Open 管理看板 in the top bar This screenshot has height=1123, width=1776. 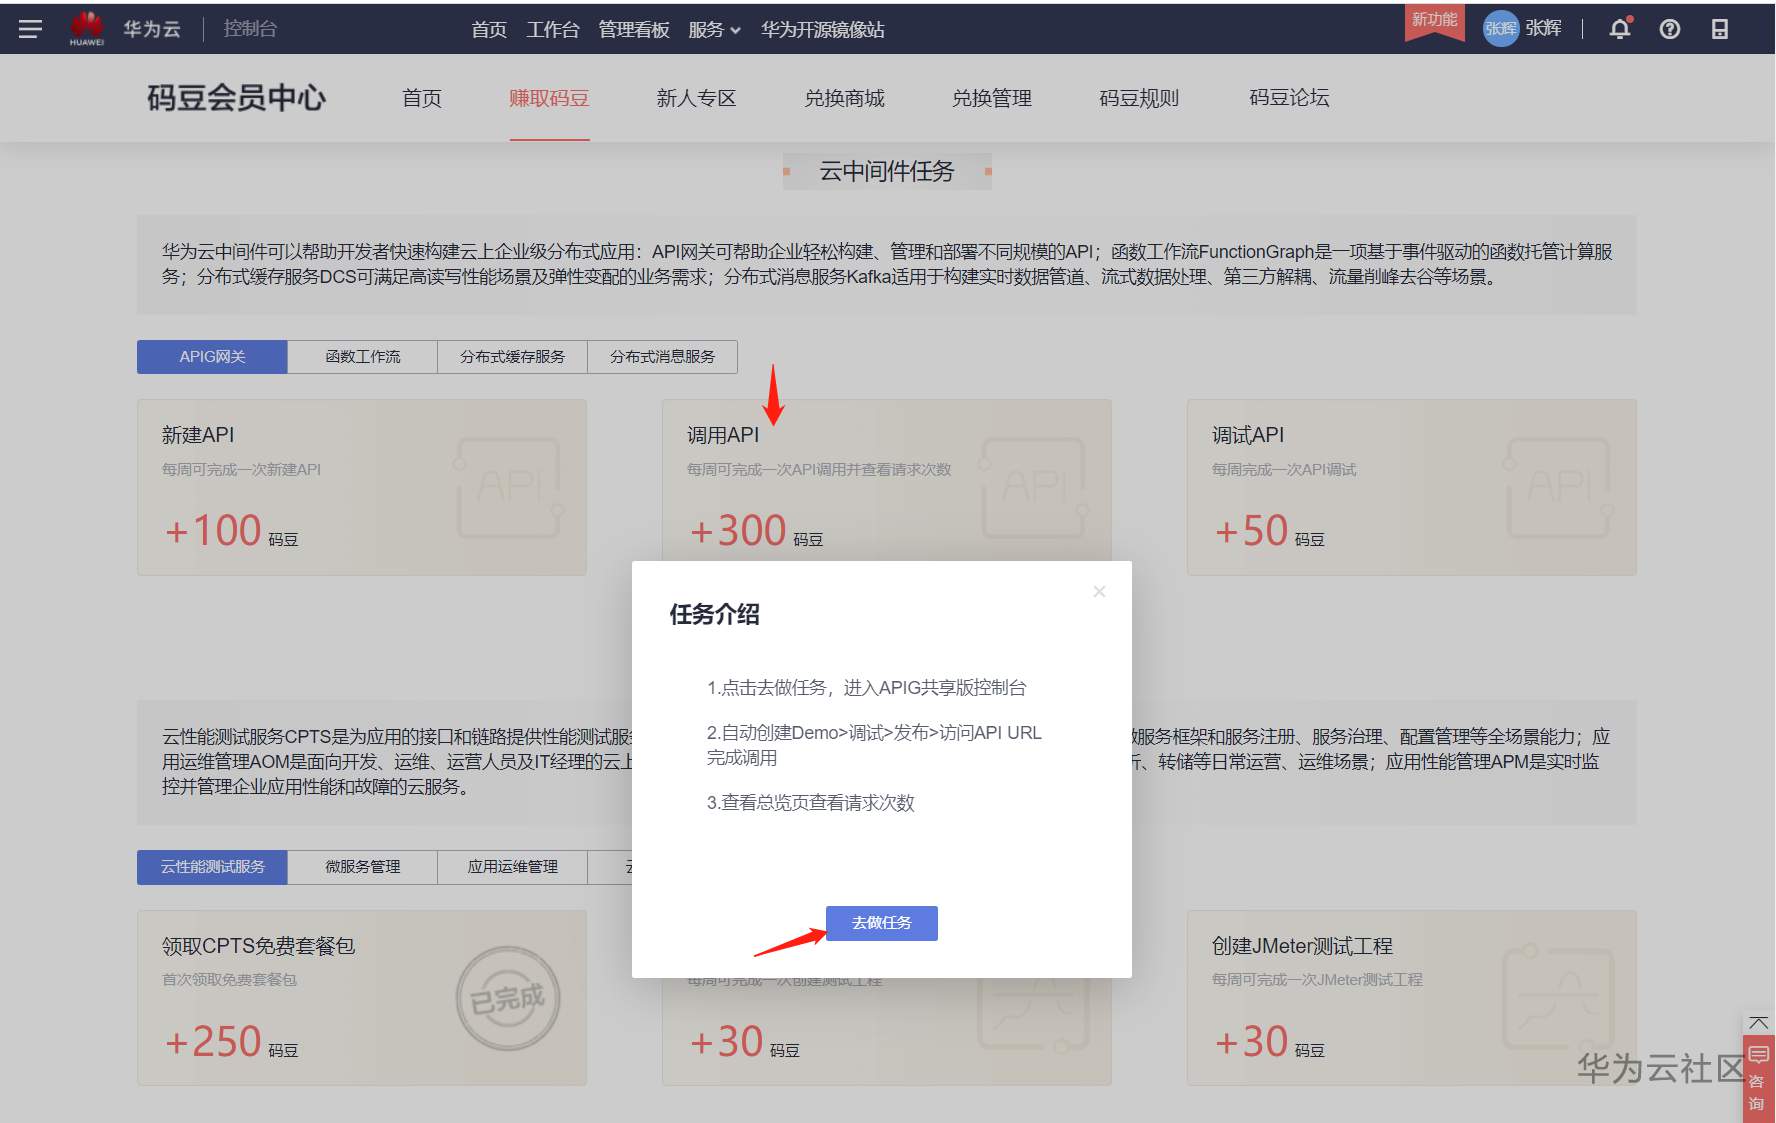pos(634,30)
